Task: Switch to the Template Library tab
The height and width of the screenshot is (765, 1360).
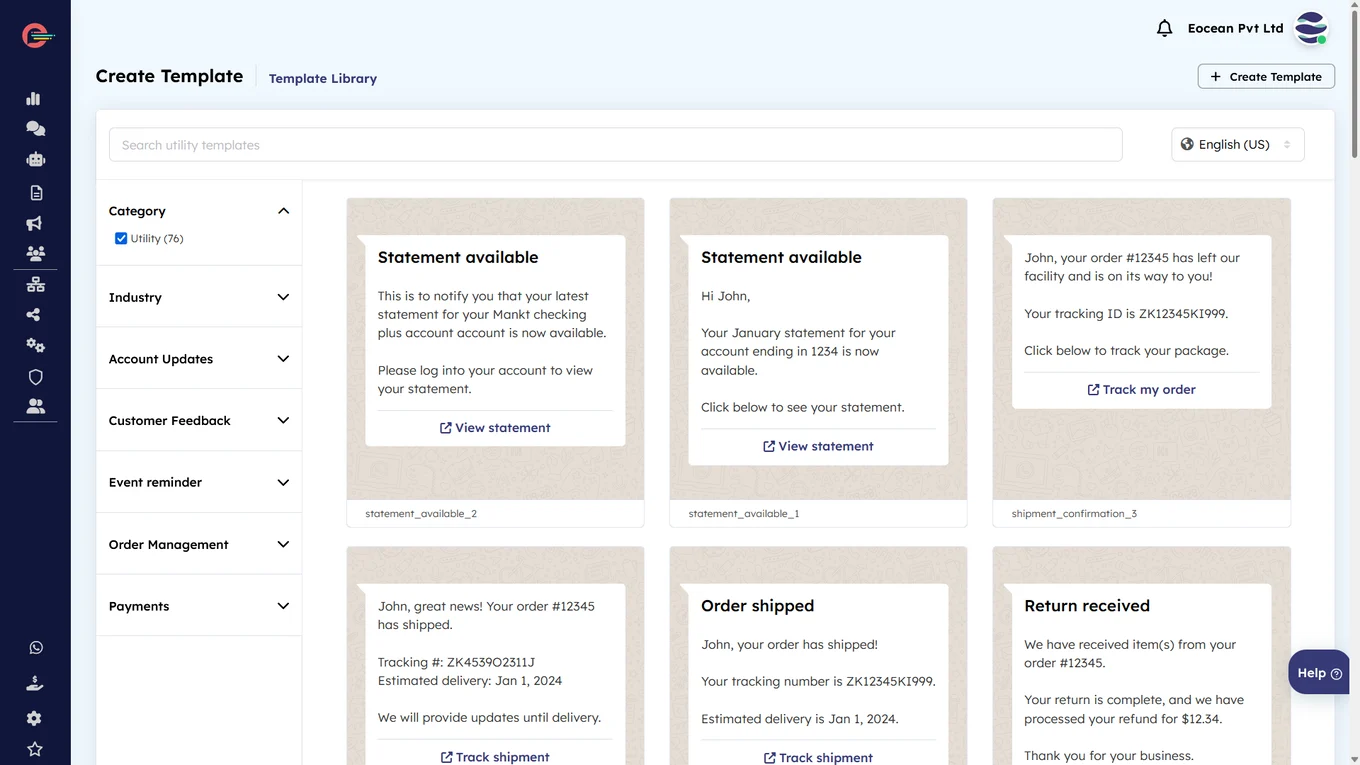Action: pyautogui.click(x=322, y=78)
